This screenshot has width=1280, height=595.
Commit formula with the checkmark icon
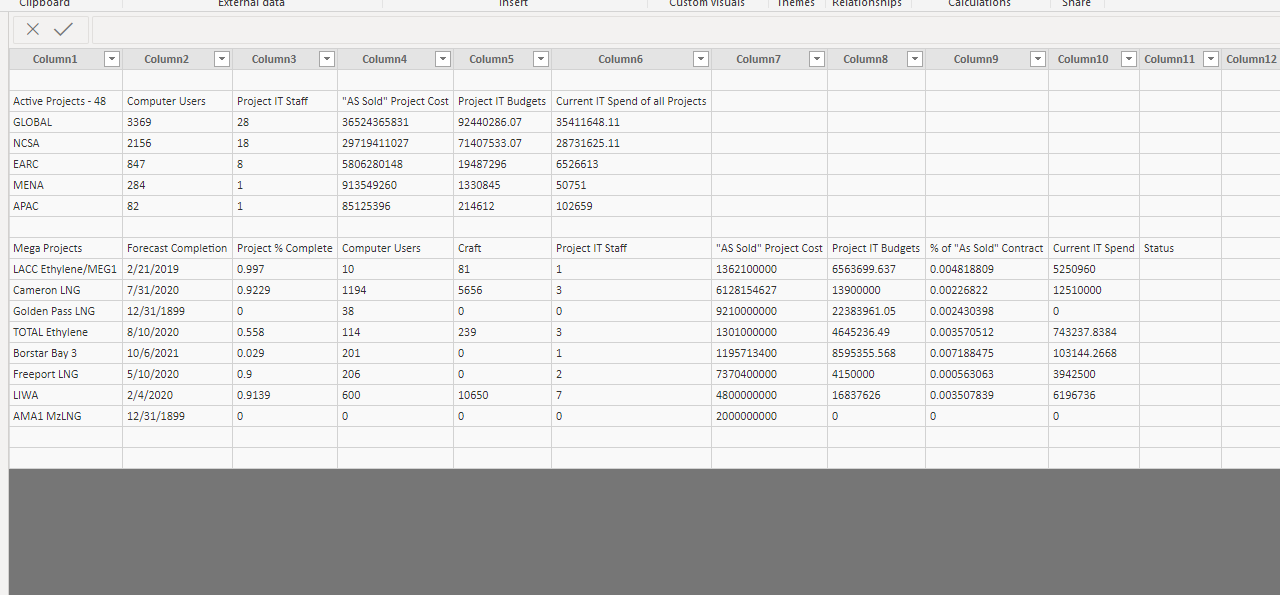point(63,30)
